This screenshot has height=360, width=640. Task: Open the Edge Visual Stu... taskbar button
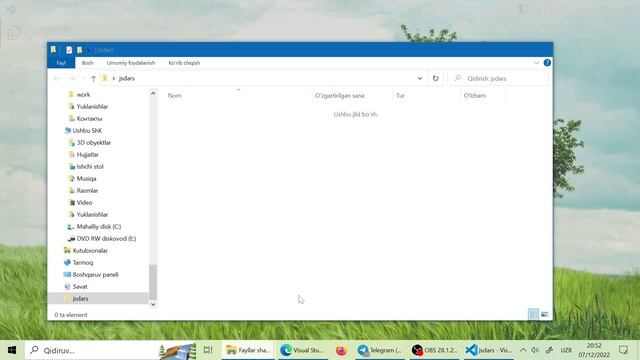[x=302, y=350]
